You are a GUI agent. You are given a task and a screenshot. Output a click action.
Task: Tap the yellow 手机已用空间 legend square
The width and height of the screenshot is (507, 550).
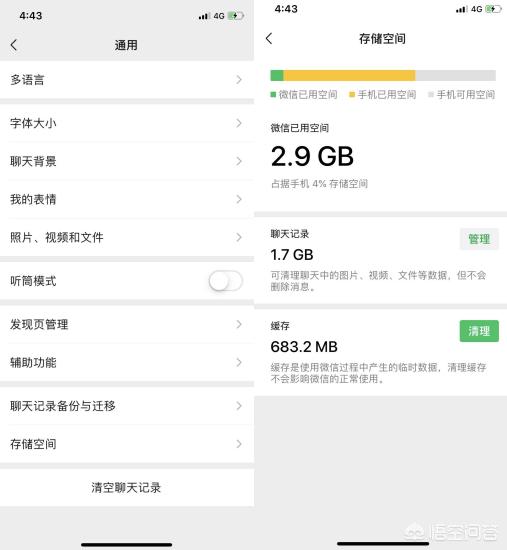click(352, 94)
